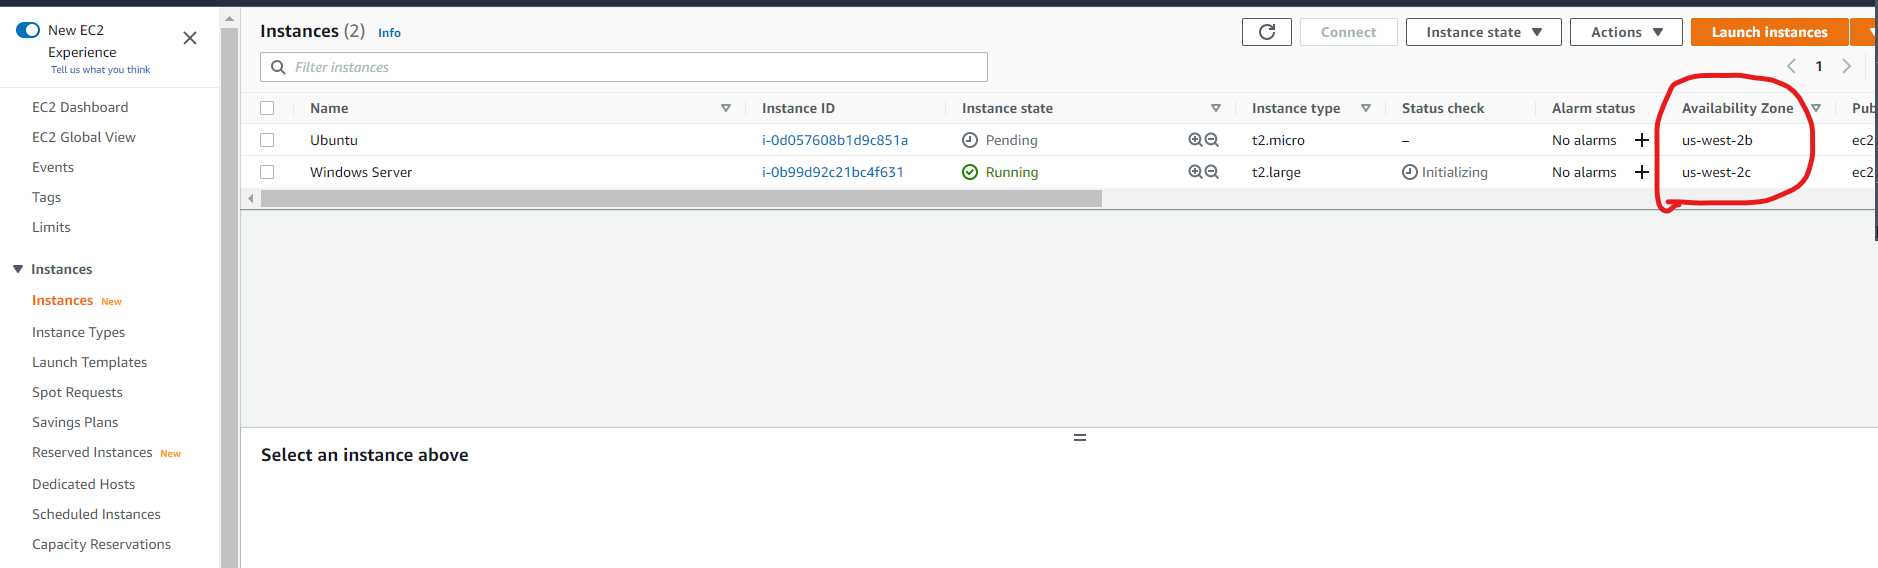The image size is (1878, 568).
Task: Click the Ubuntu instance name cell
Action: coord(334,140)
